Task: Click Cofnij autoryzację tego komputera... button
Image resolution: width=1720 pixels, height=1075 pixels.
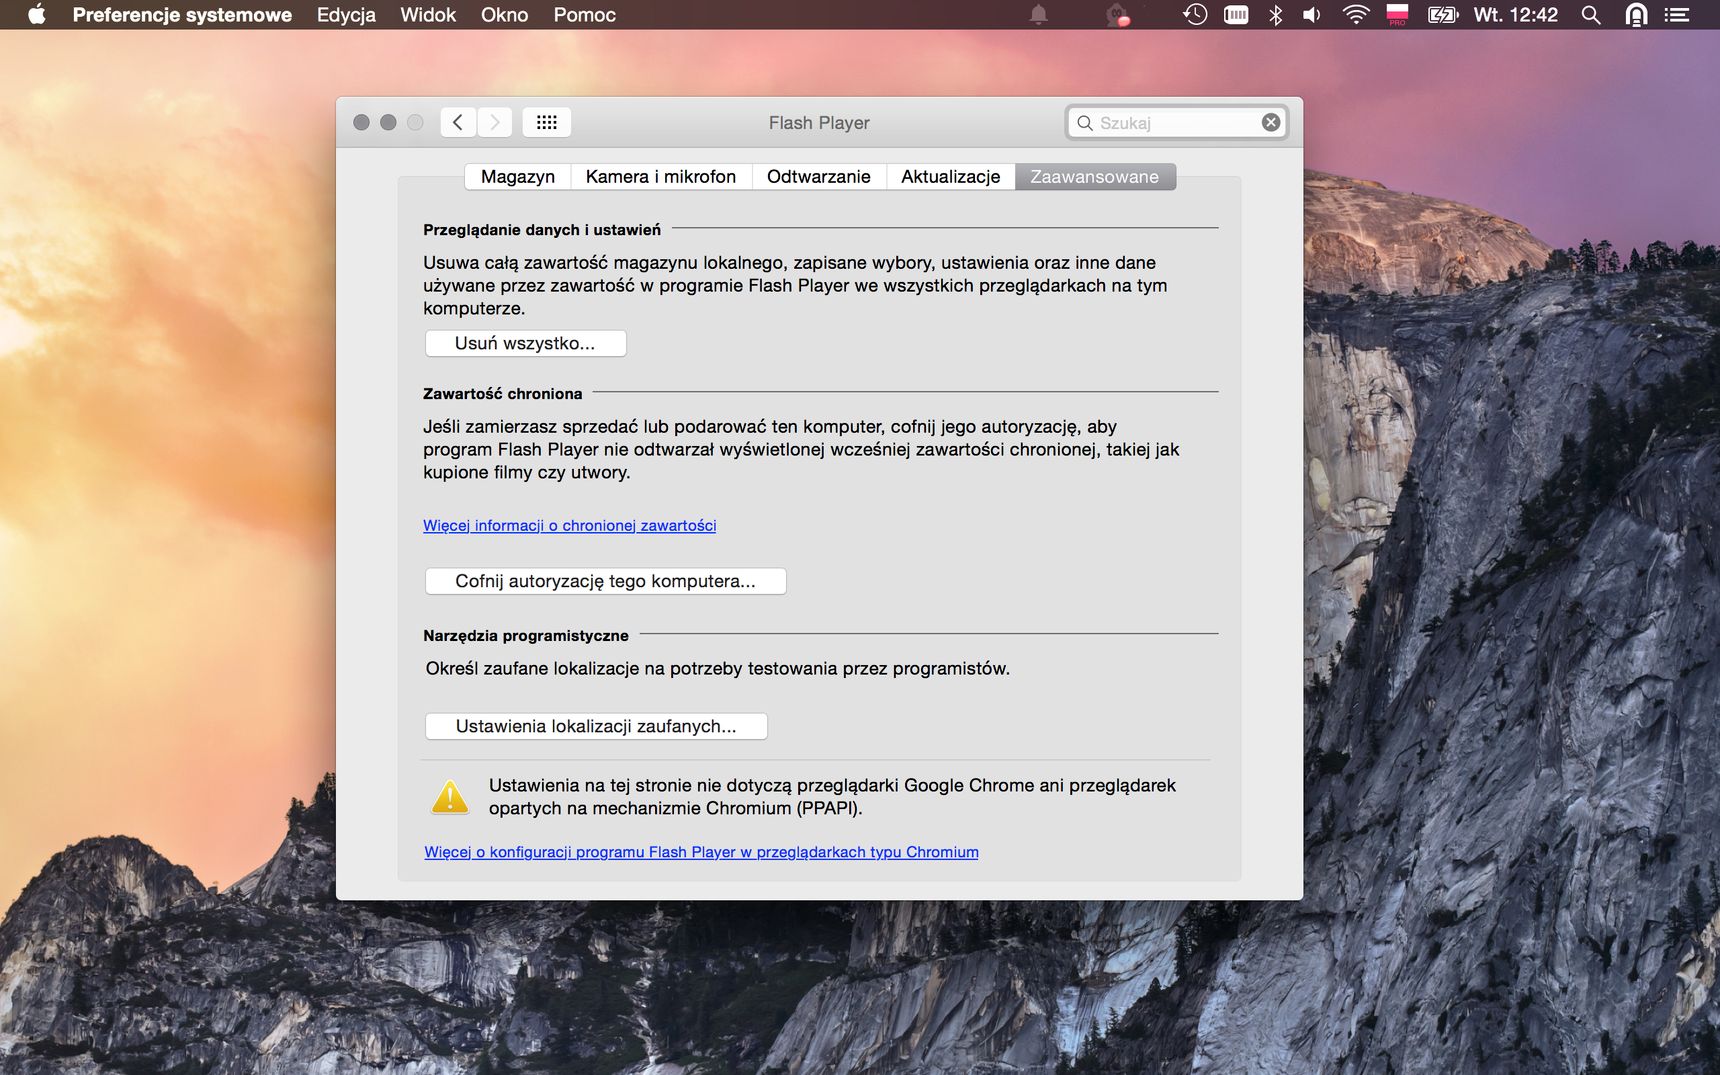Action: (606, 581)
